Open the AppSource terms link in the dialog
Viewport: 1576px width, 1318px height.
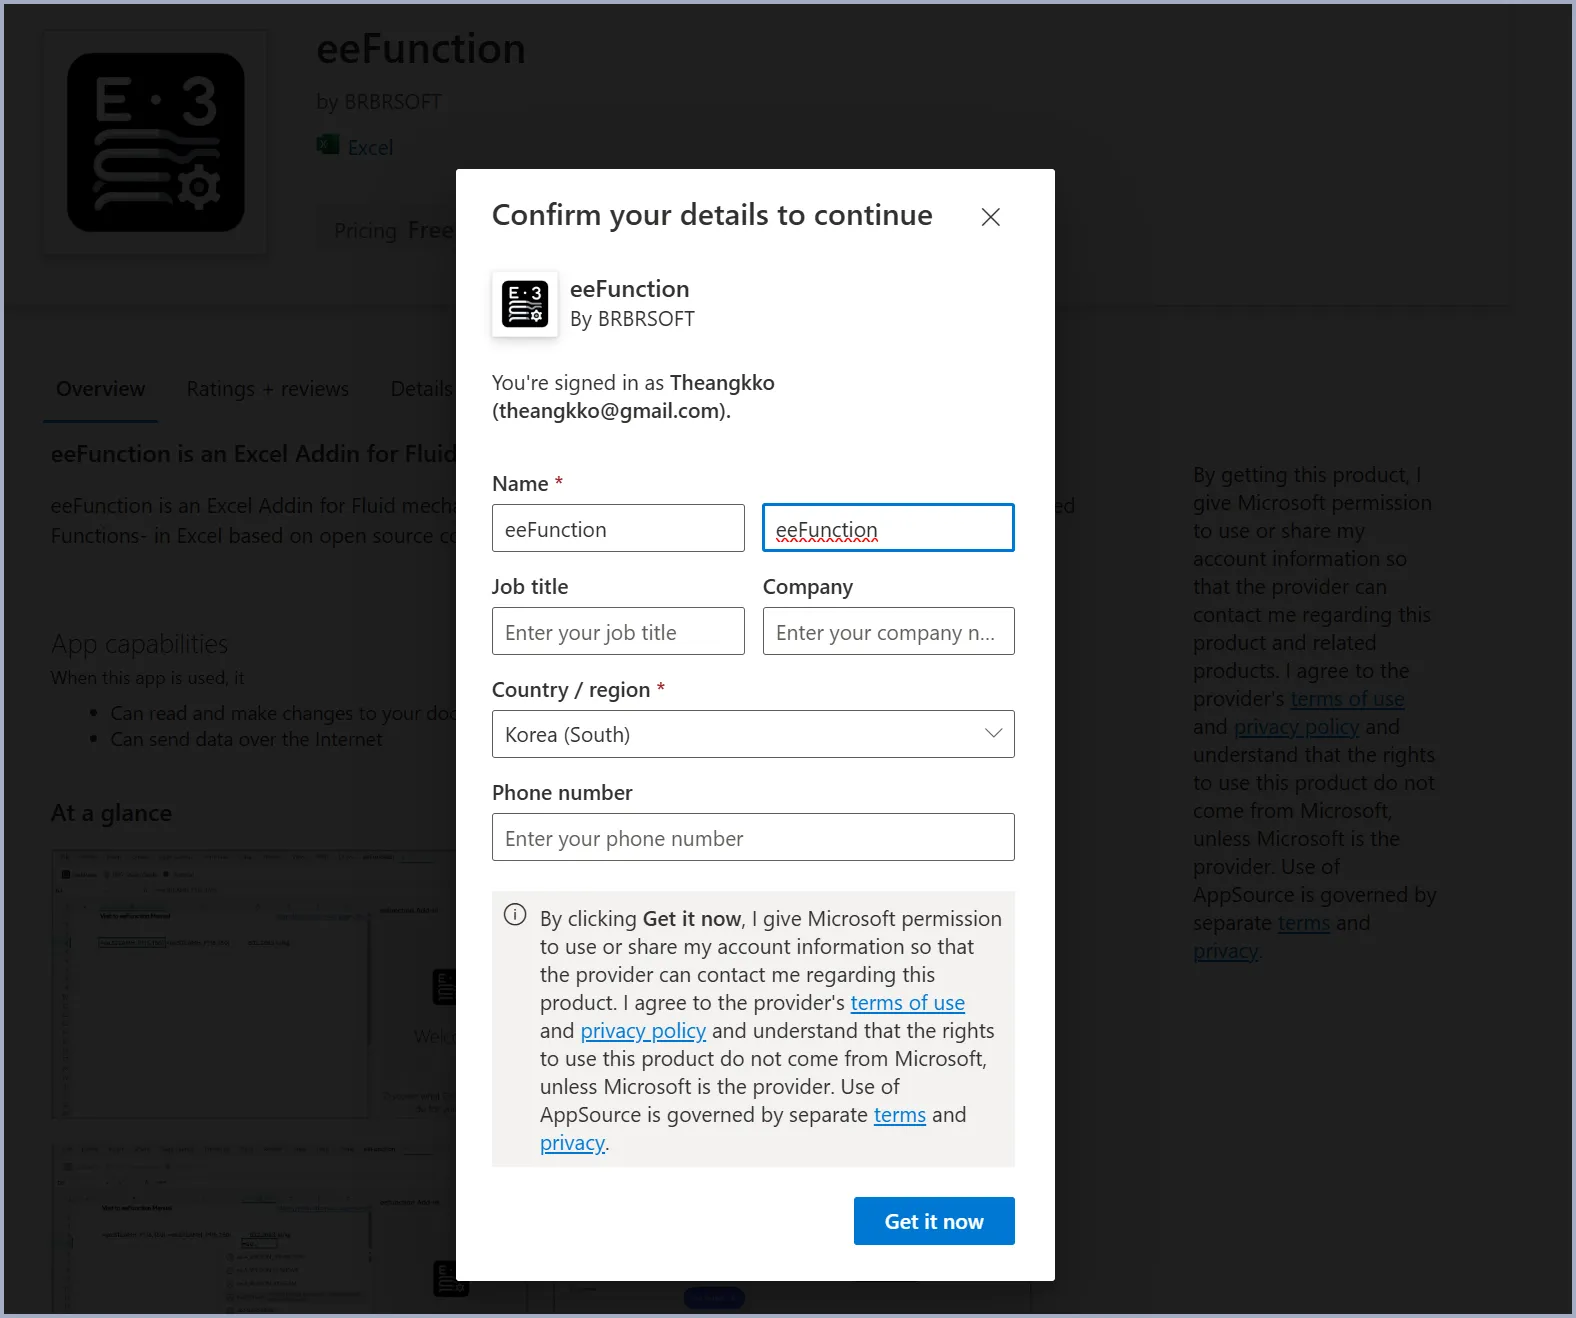click(899, 1115)
